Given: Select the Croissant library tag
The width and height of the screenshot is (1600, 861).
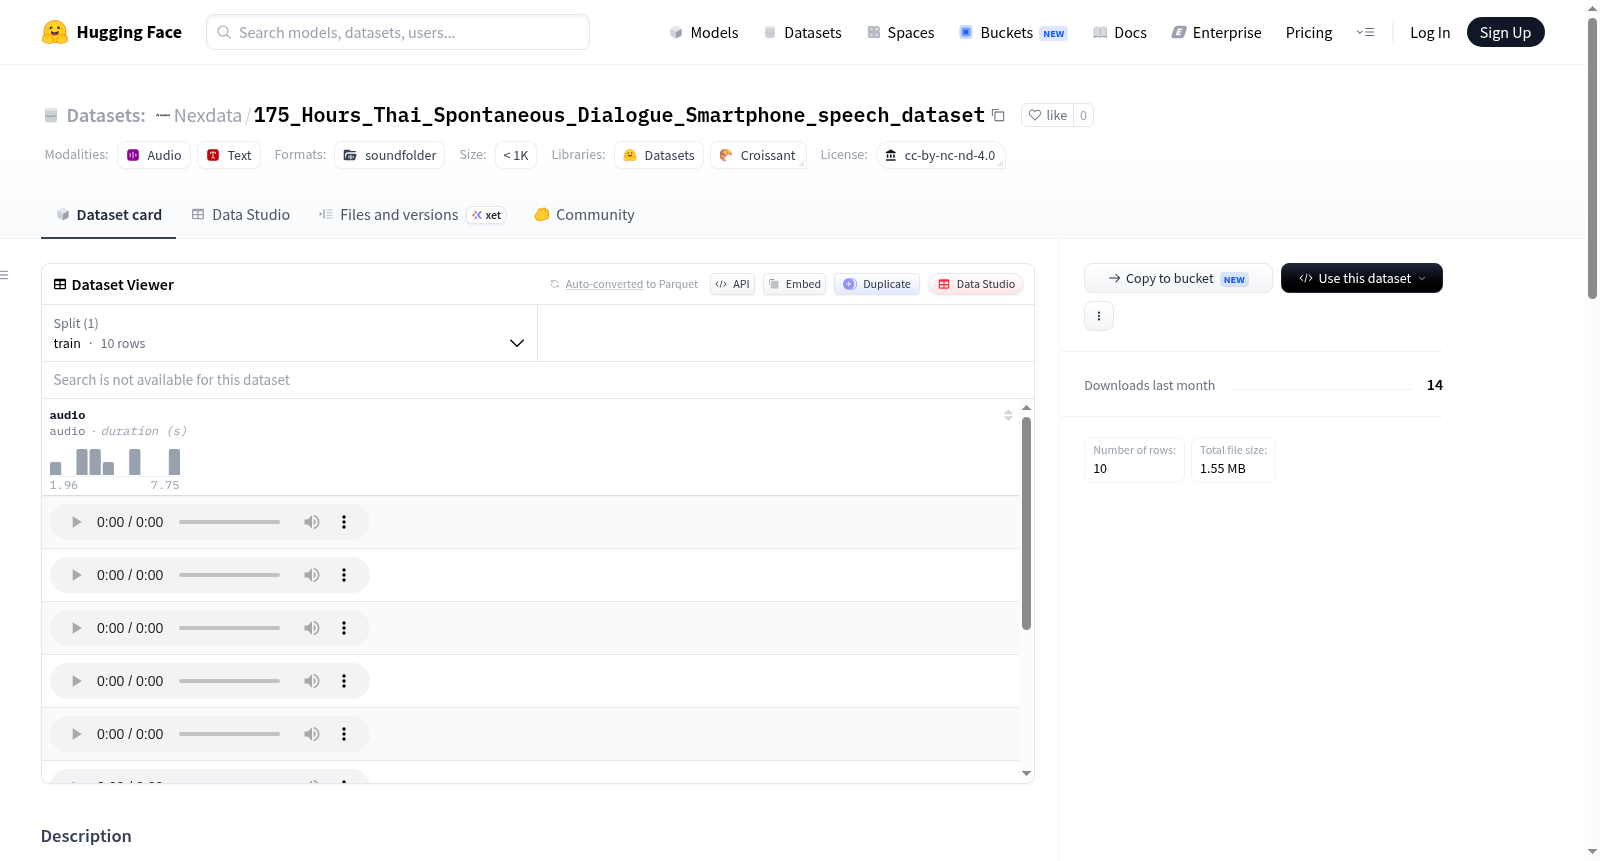Looking at the screenshot, I should coord(758,155).
